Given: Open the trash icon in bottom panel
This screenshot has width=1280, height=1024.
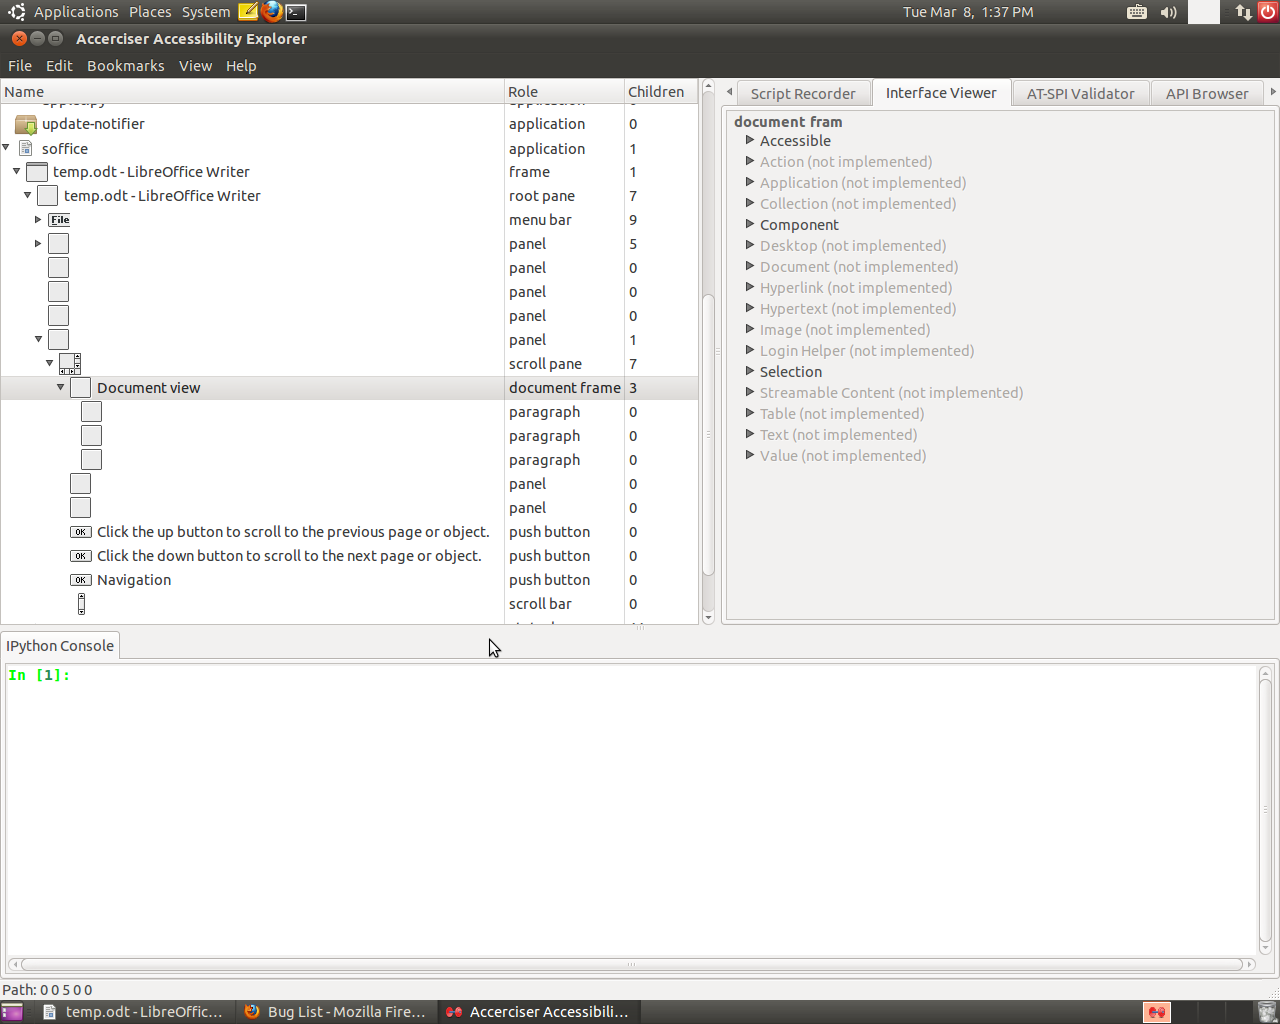Looking at the screenshot, I should pos(1266,1012).
